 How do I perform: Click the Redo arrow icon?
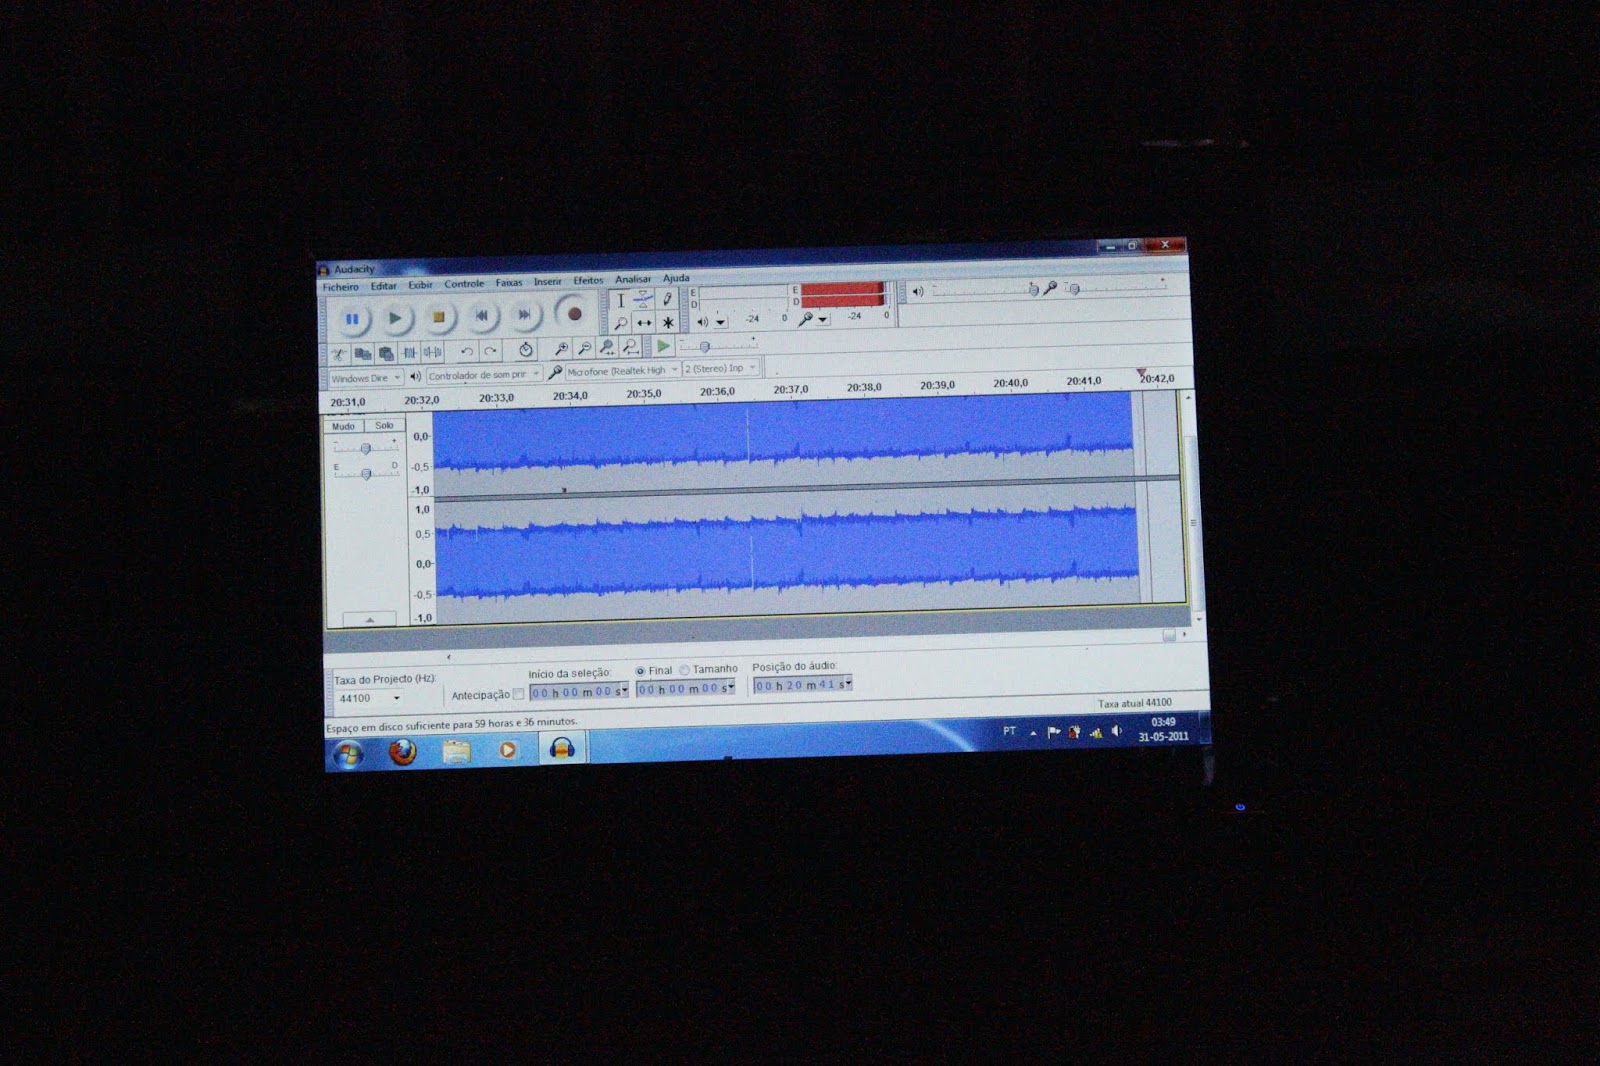(x=490, y=351)
